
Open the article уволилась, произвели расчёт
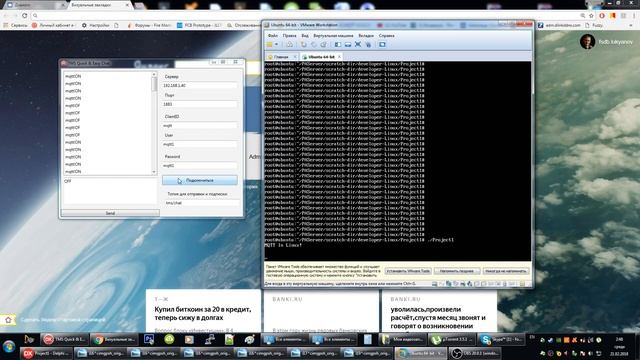438,318
